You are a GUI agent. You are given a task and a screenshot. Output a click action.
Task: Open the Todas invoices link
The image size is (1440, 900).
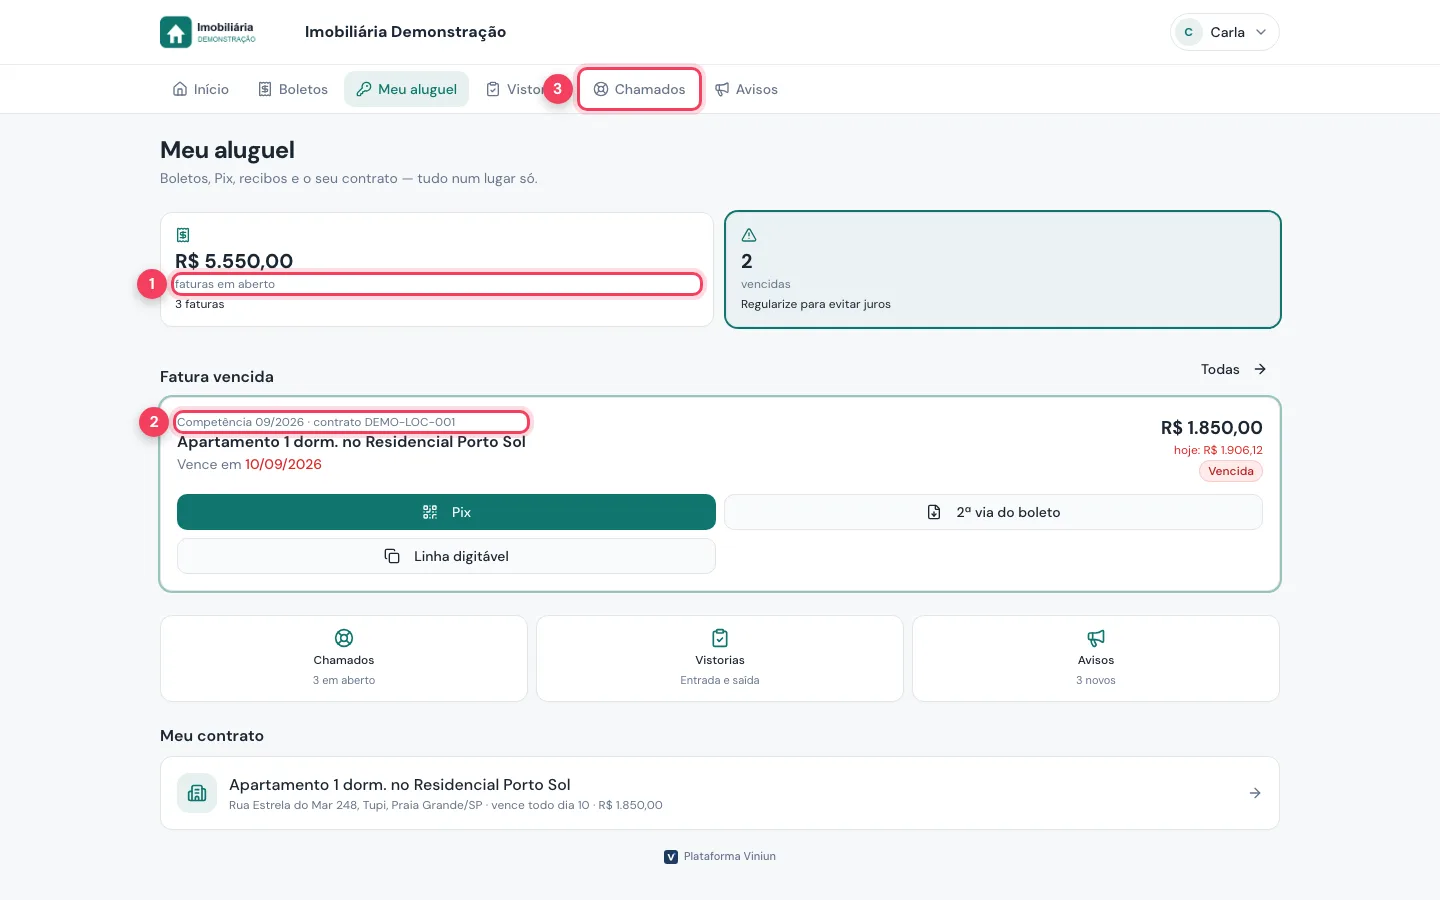tap(1234, 369)
